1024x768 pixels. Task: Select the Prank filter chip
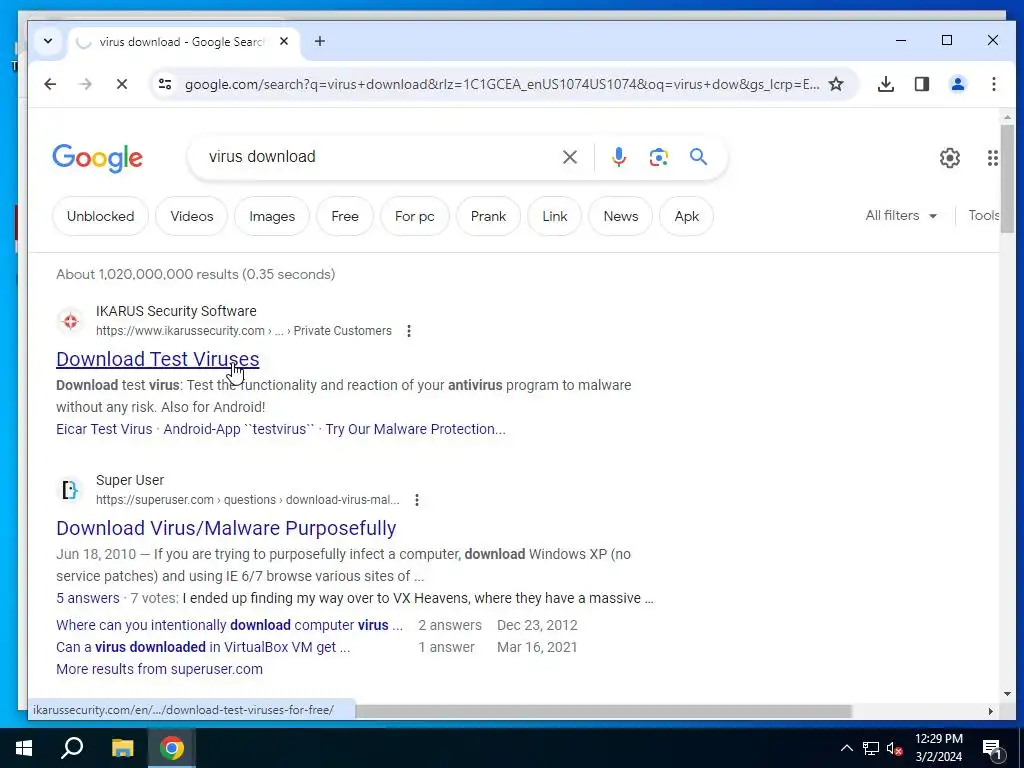pos(488,216)
